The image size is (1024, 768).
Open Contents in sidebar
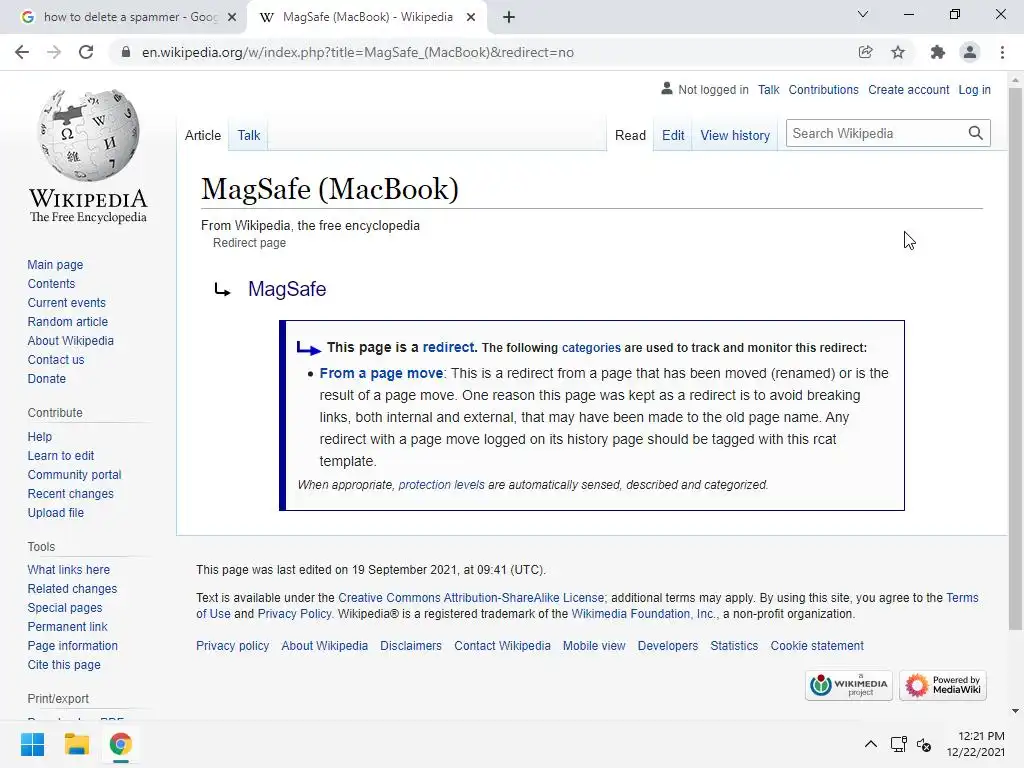coord(51,283)
